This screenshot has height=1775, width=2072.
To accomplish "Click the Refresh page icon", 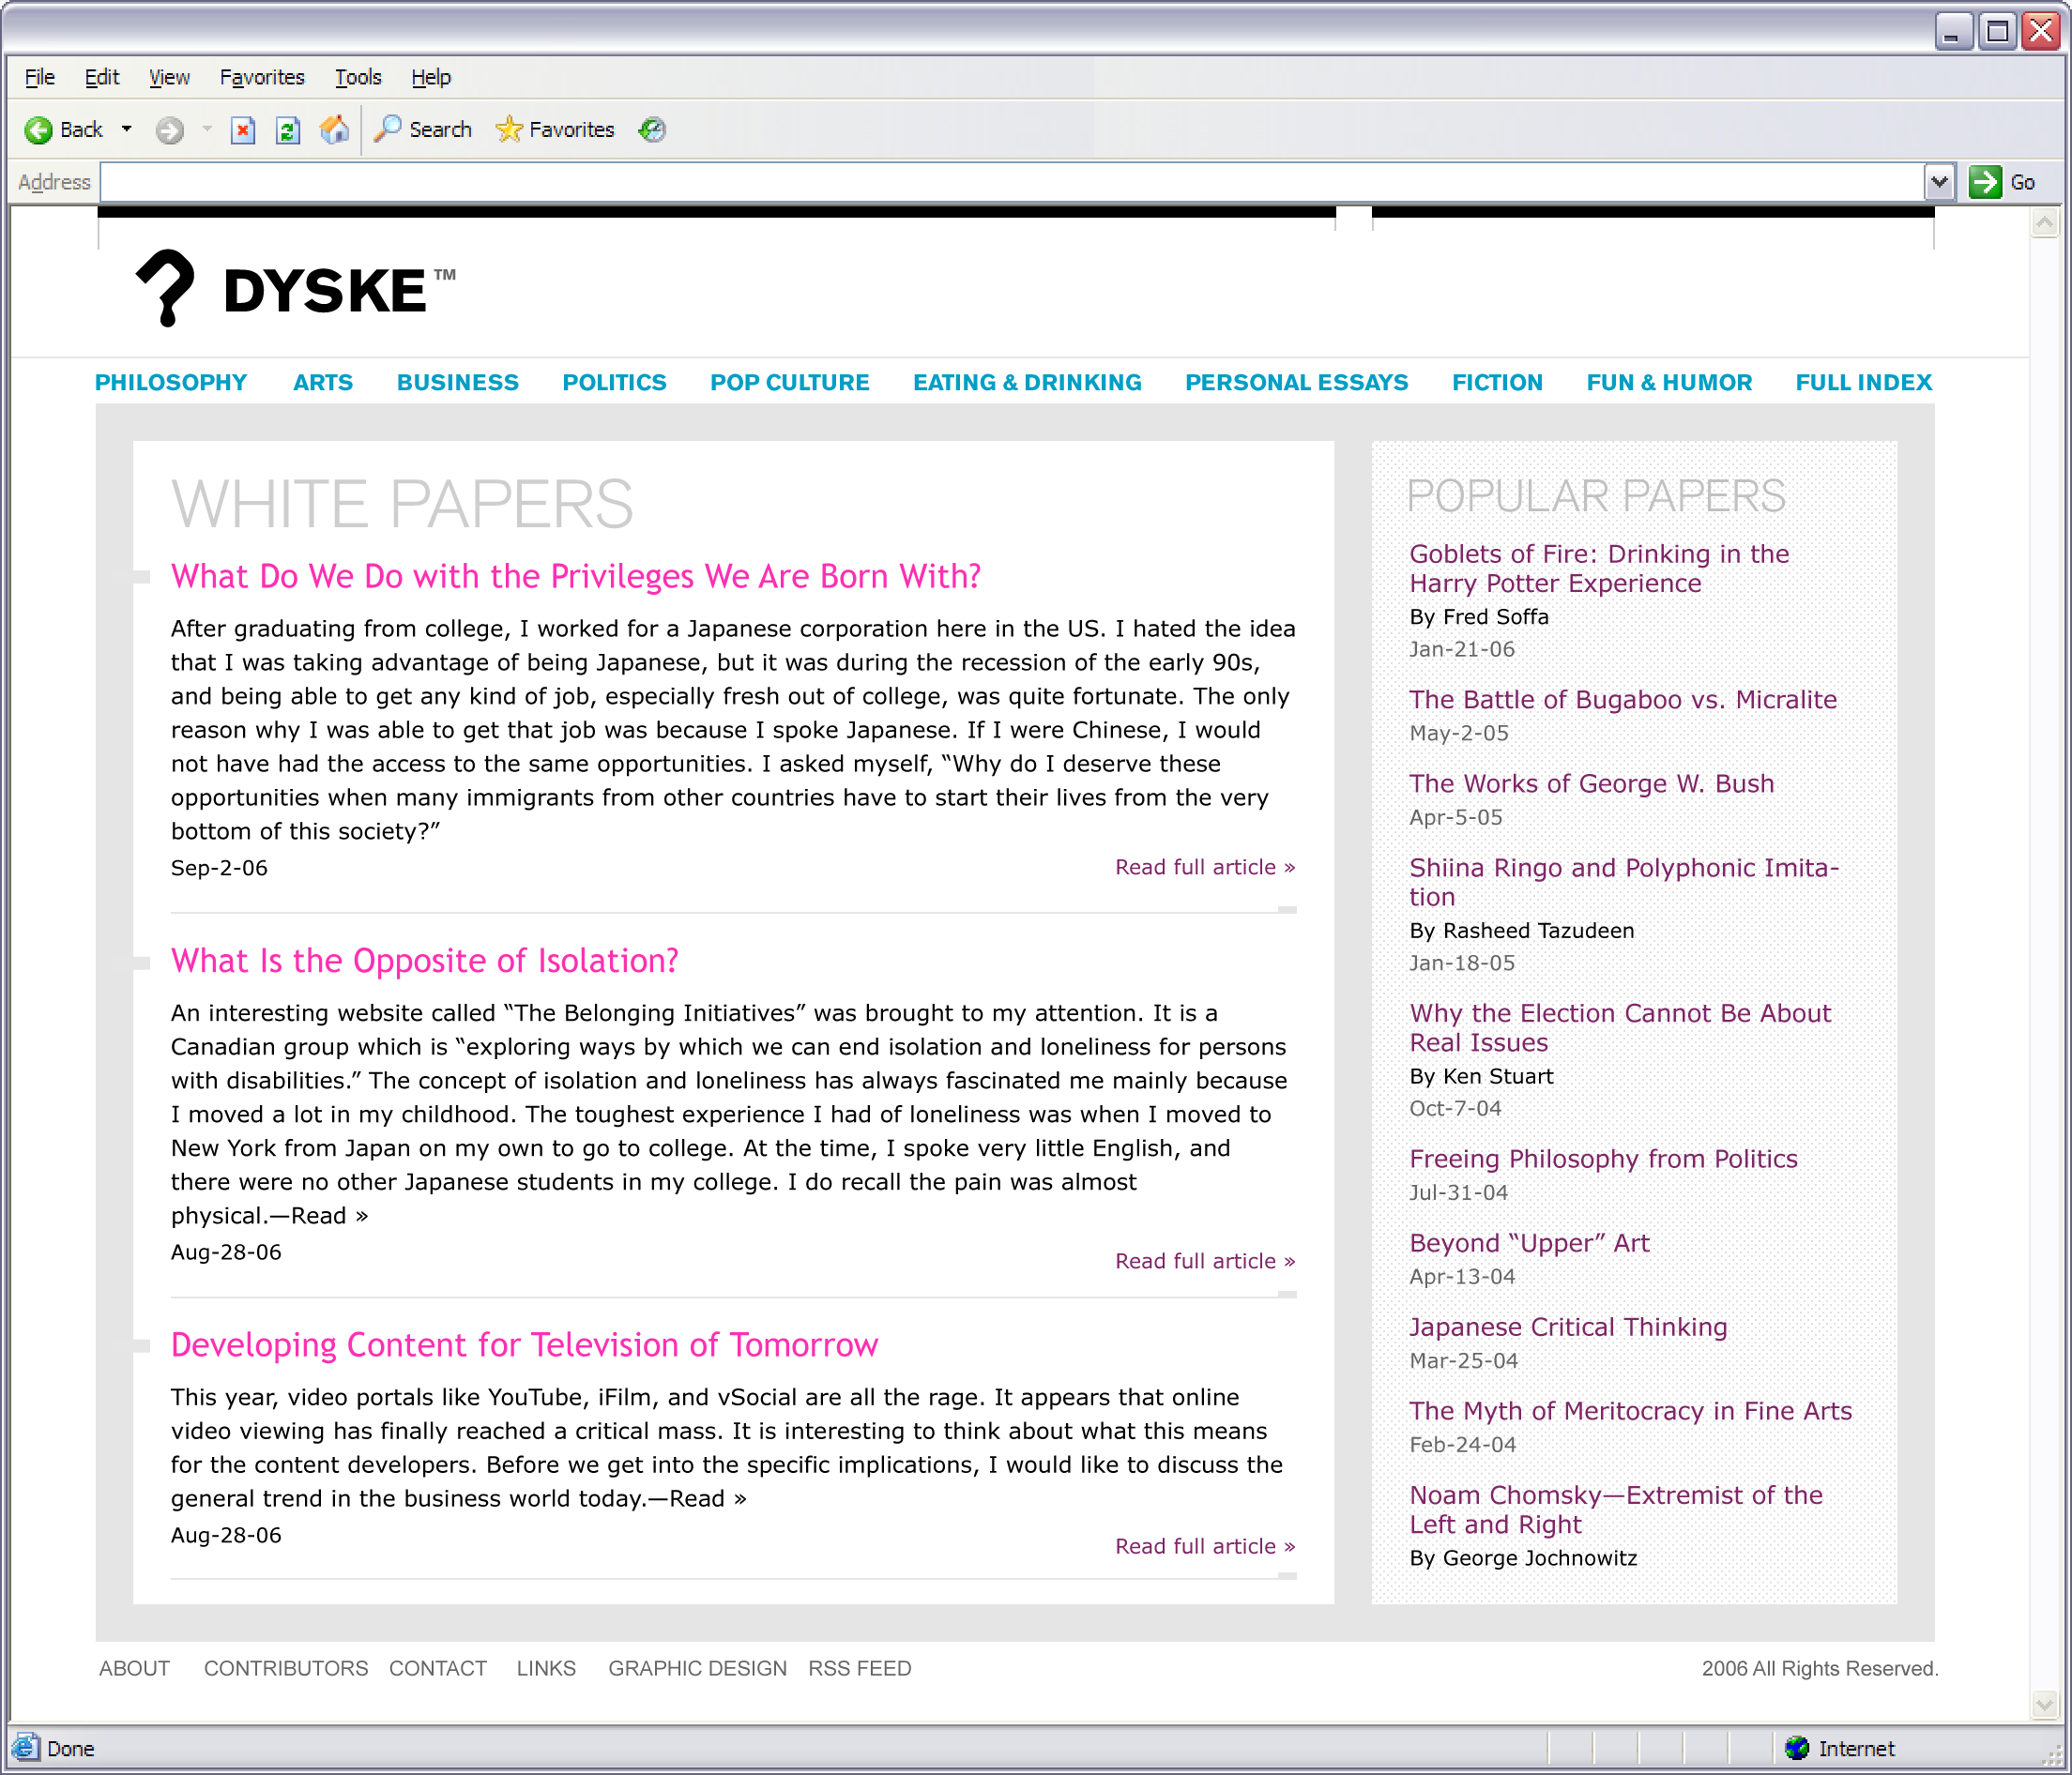I will click(x=288, y=130).
